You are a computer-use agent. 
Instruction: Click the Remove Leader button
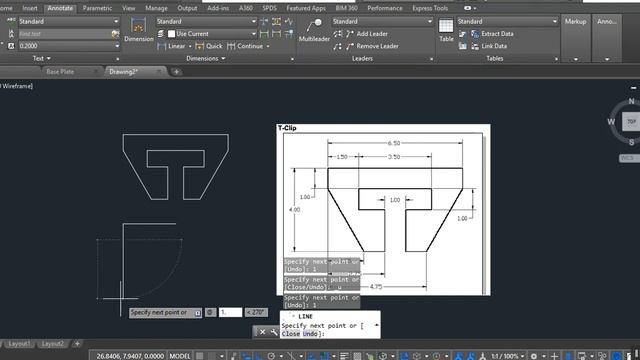(372, 46)
